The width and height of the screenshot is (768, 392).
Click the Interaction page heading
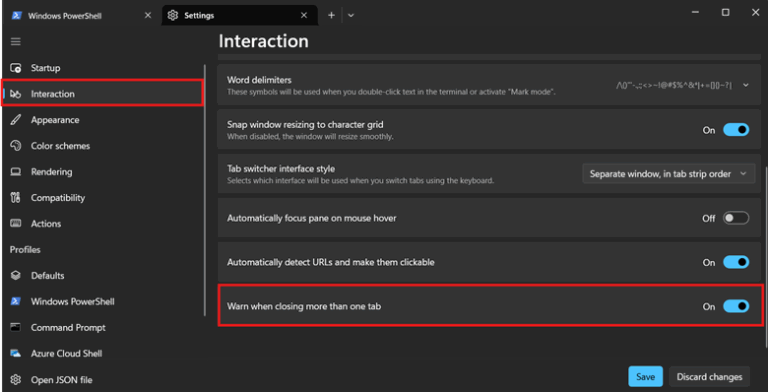(x=264, y=41)
